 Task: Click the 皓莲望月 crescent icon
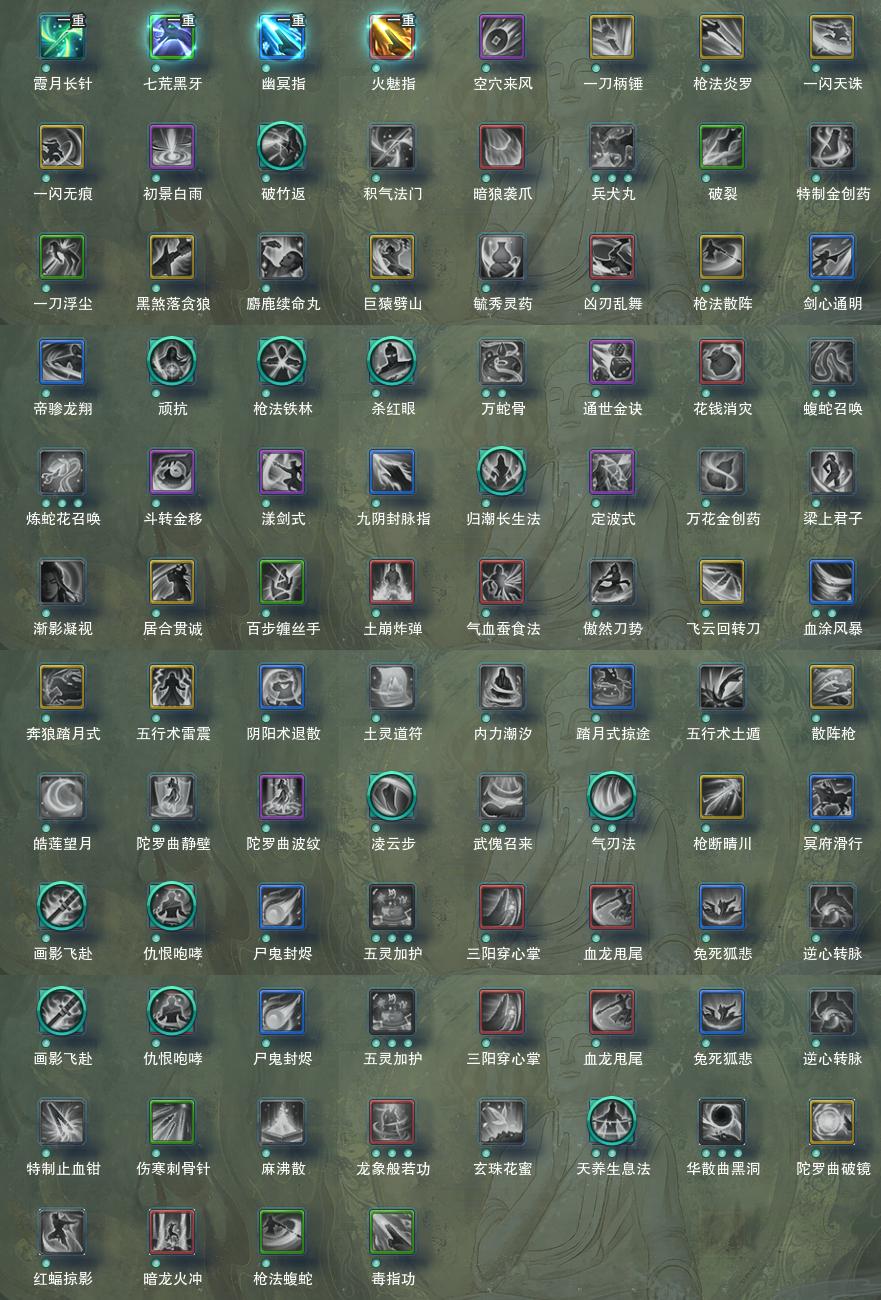[x=62, y=797]
